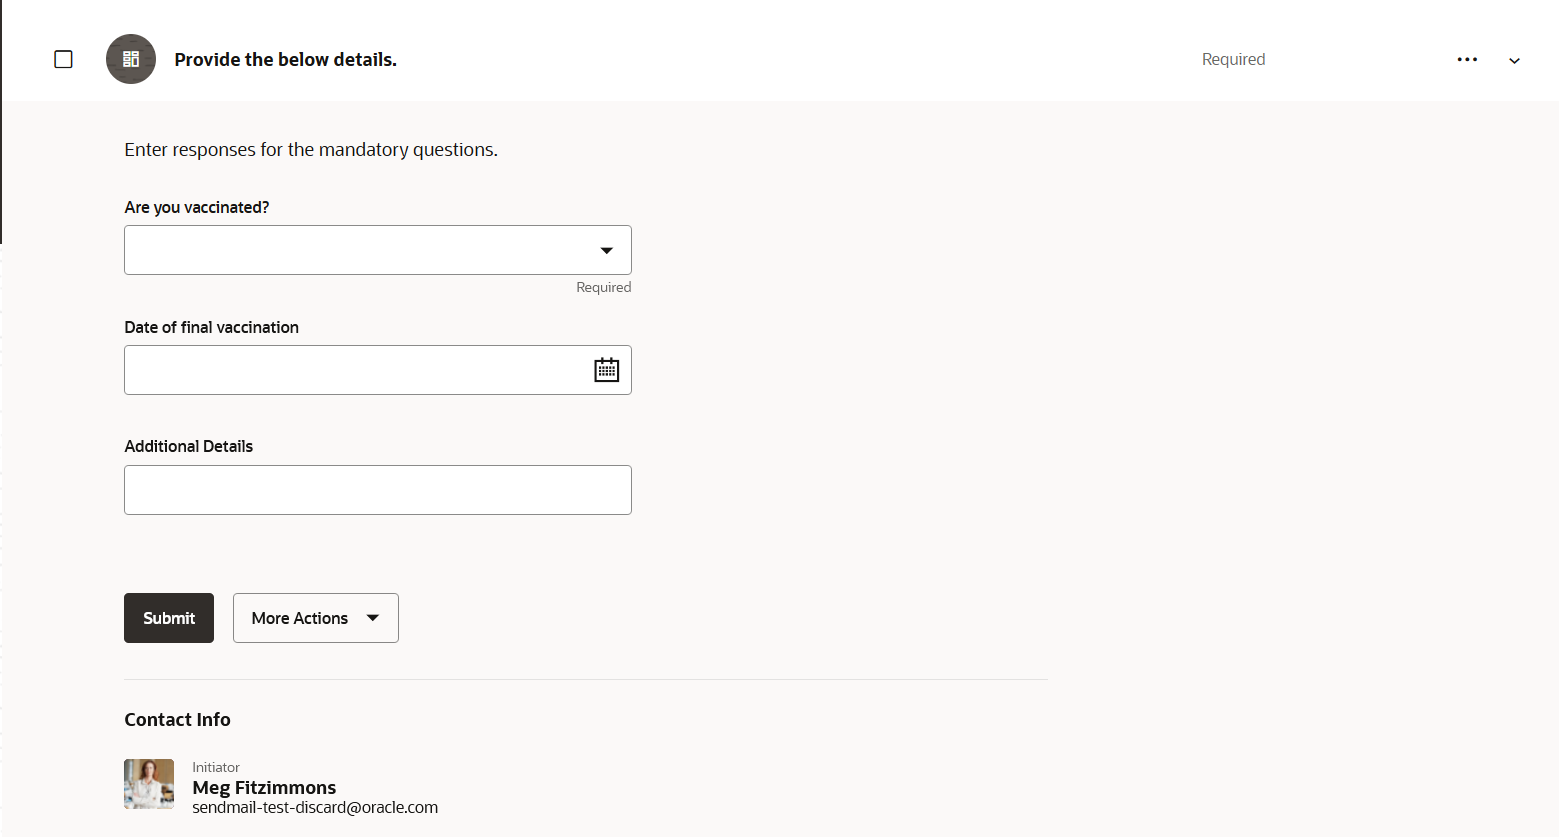Screen dimensions: 1559x837
Task: Focus the Additional Details text box
Action: 377,490
